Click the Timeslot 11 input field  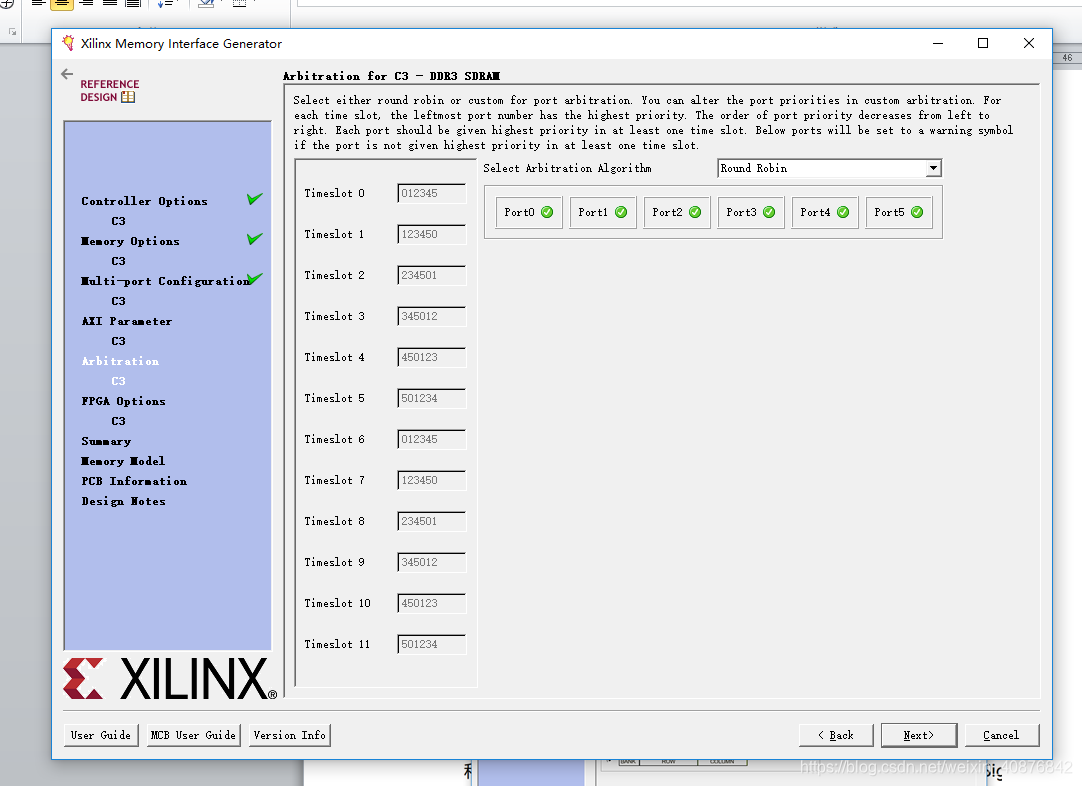click(432, 645)
